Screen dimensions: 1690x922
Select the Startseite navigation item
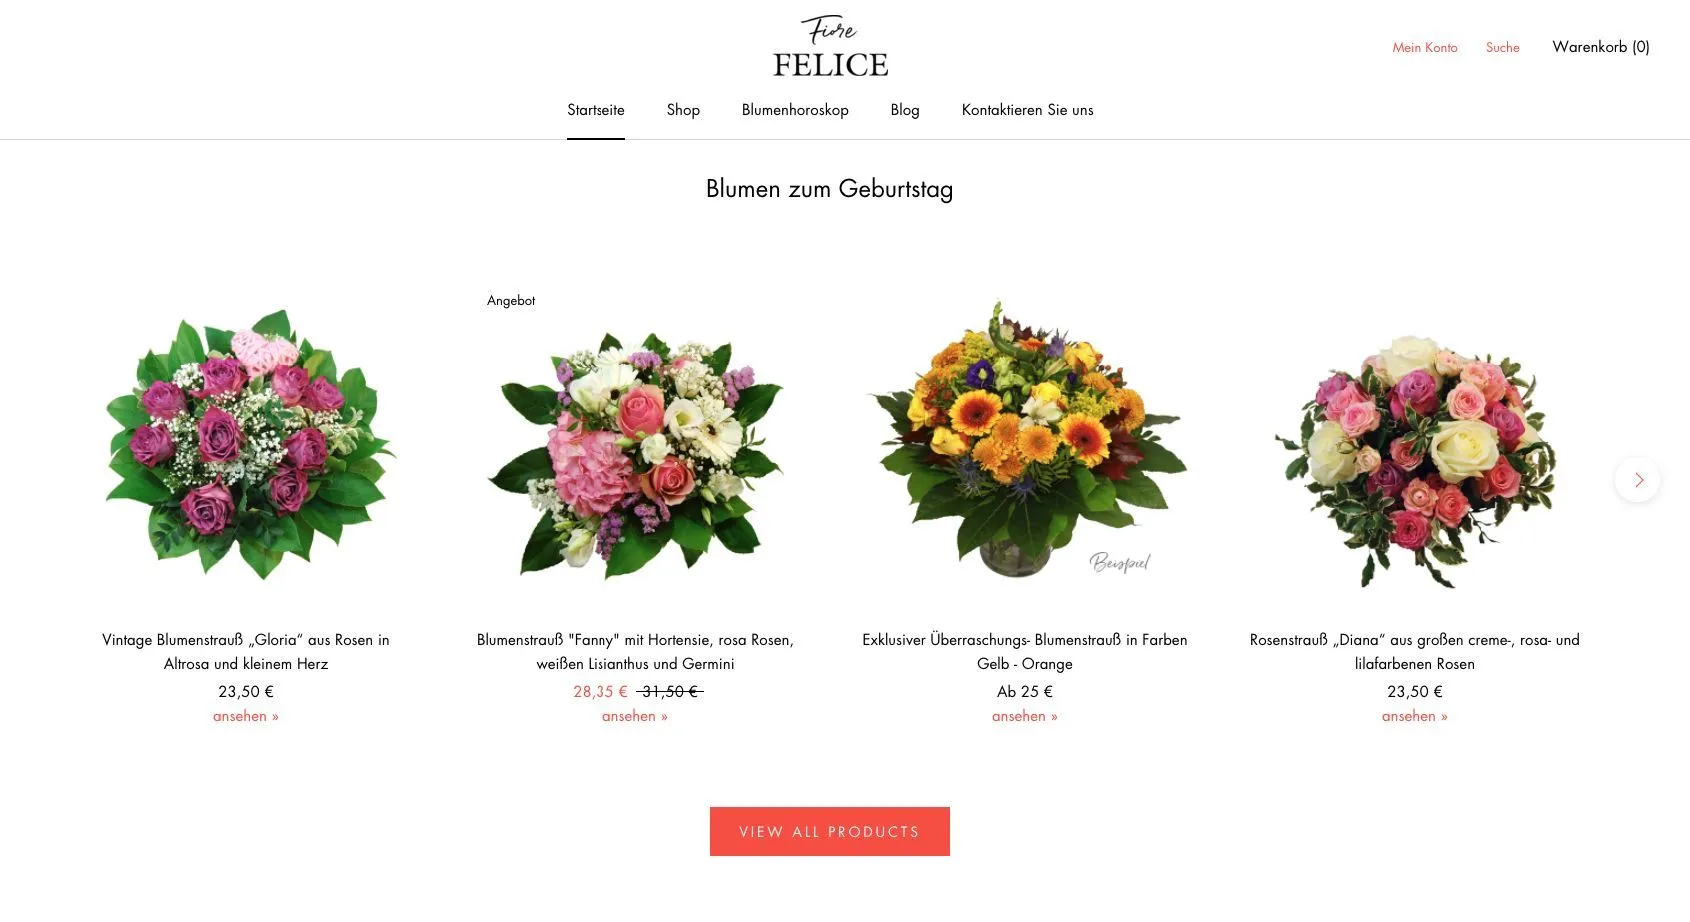[x=596, y=110]
